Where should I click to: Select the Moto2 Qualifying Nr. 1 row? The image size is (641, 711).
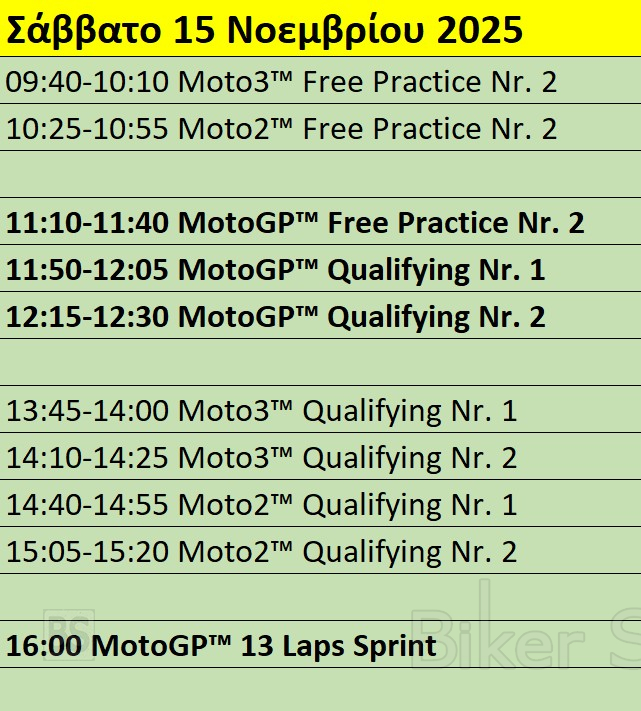(261, 505)
